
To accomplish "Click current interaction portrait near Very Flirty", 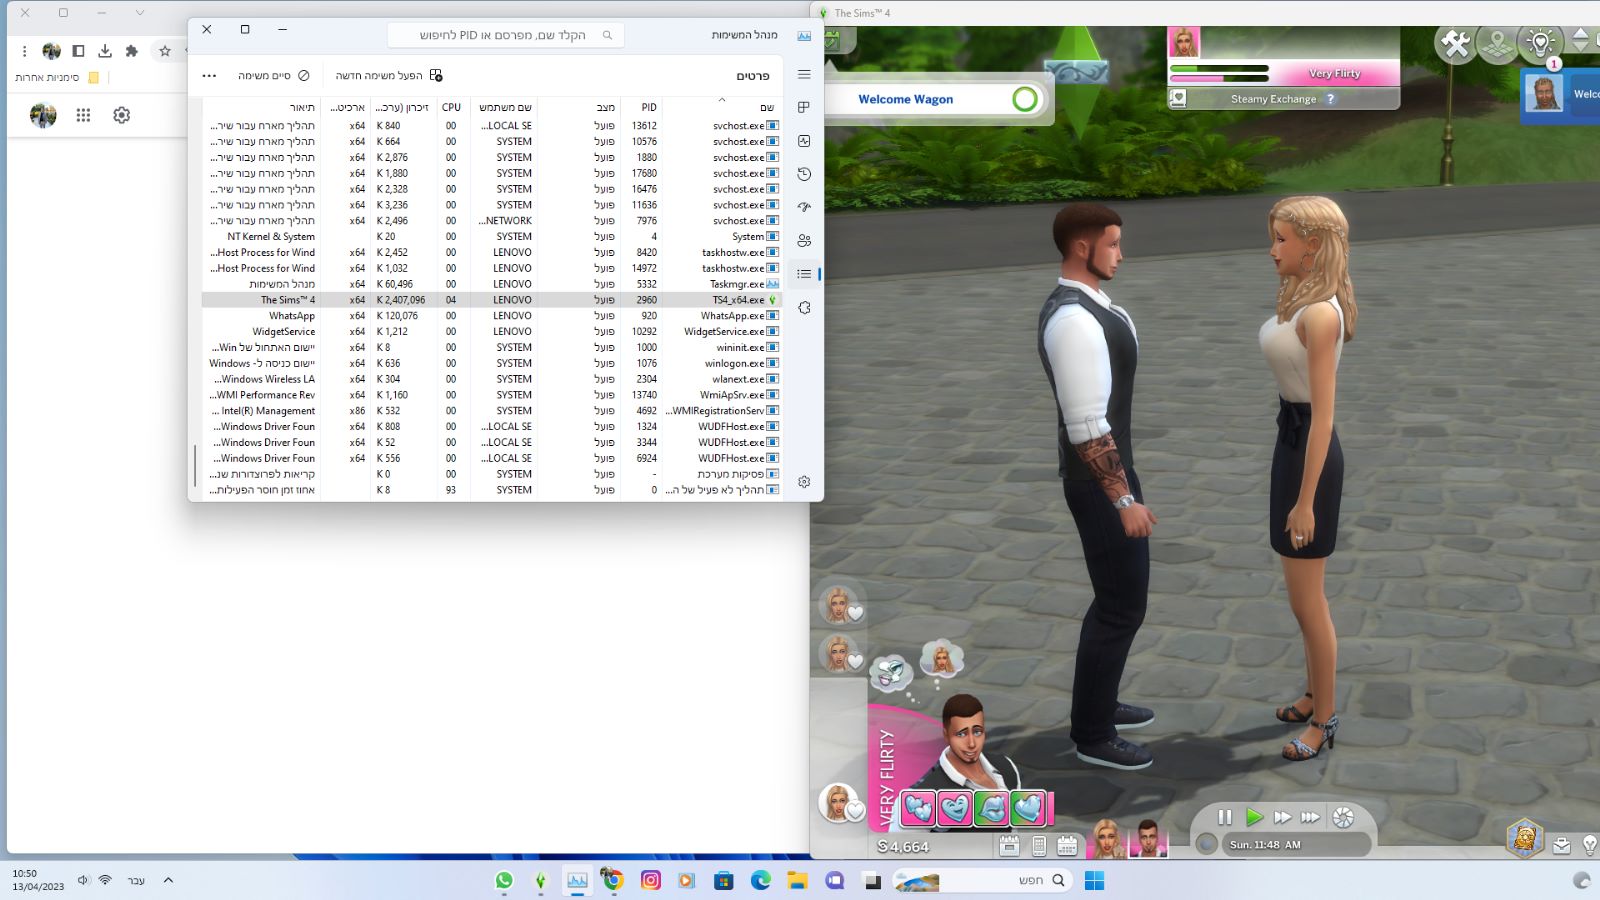I will (x=840, y=801).
